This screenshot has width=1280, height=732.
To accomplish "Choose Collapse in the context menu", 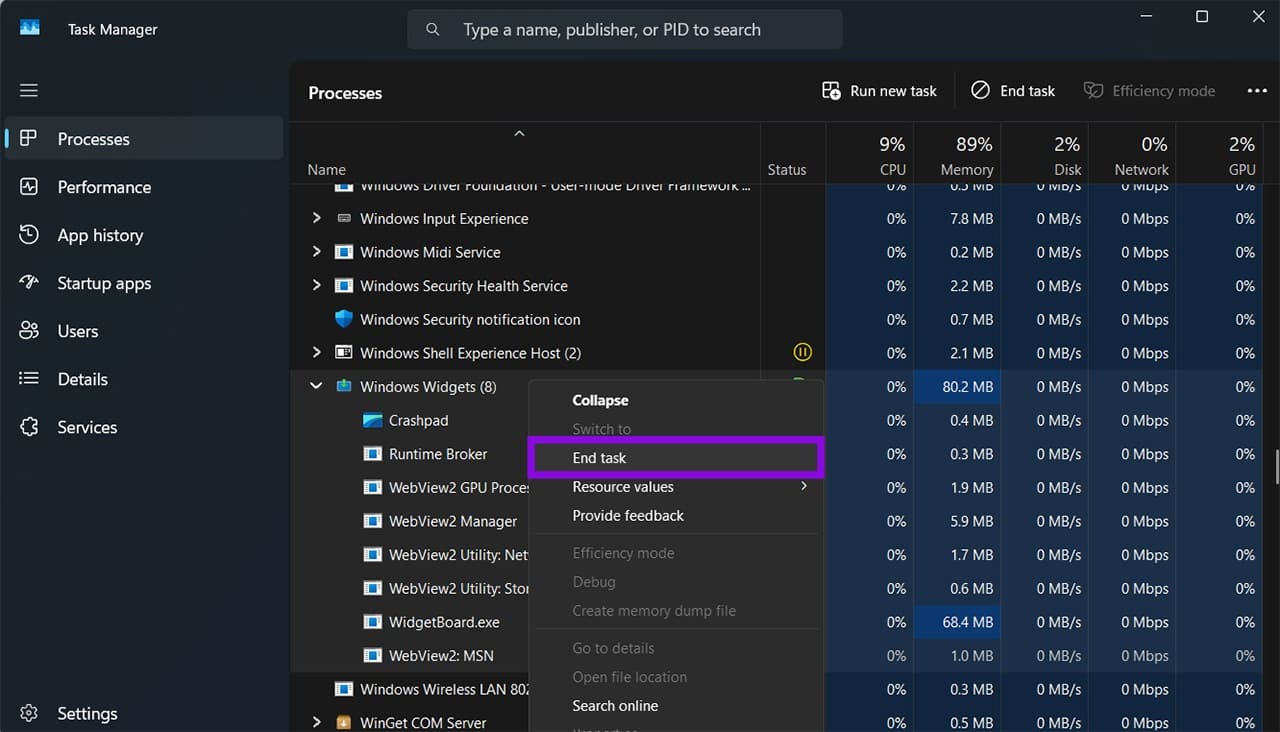I will (675, 400).
